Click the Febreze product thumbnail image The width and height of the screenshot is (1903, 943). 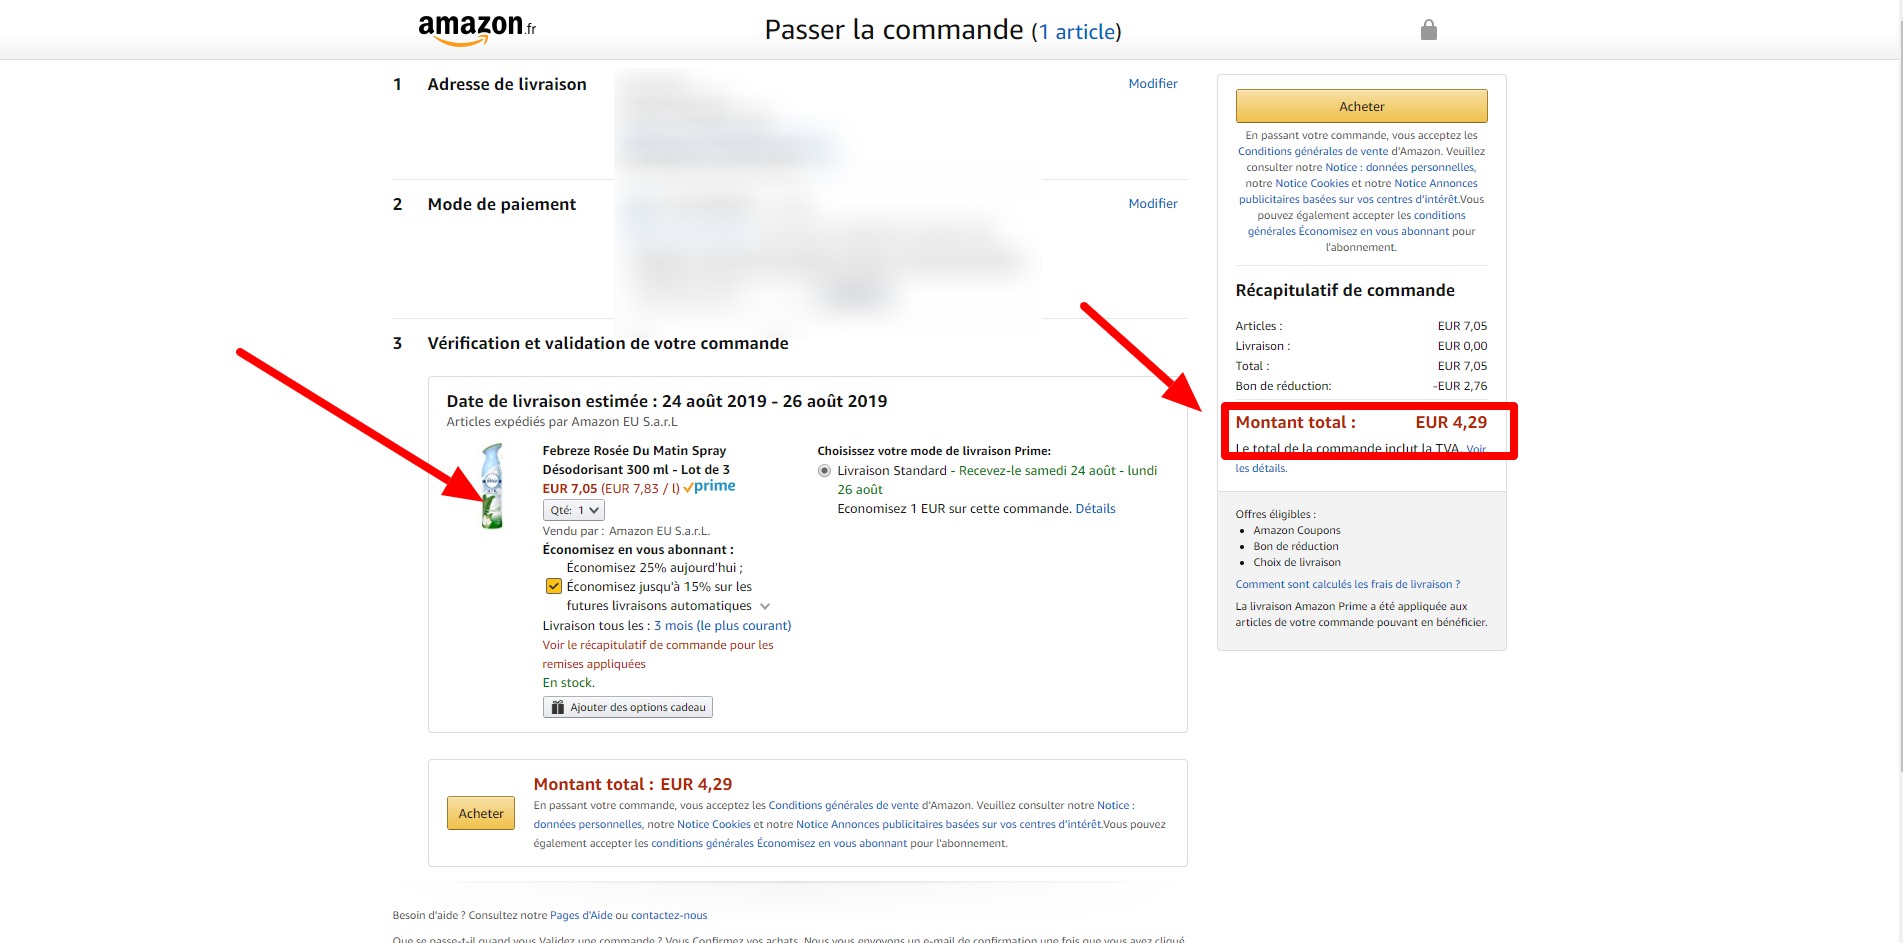pos(489,487)
